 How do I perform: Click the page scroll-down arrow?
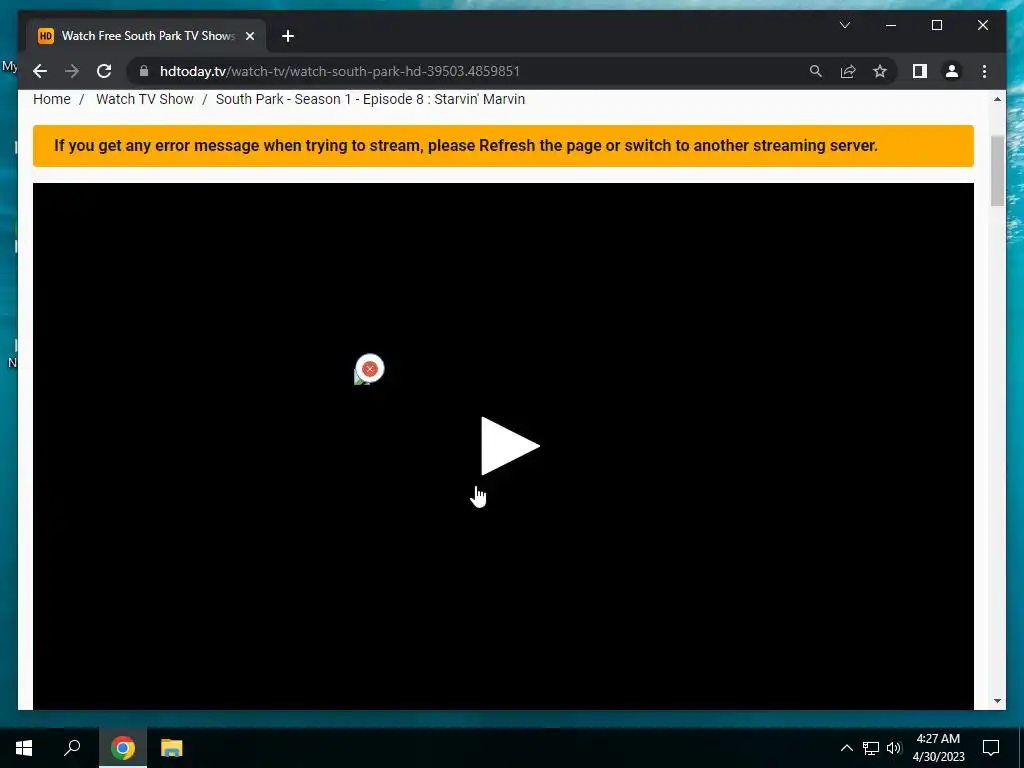[997, 701]
